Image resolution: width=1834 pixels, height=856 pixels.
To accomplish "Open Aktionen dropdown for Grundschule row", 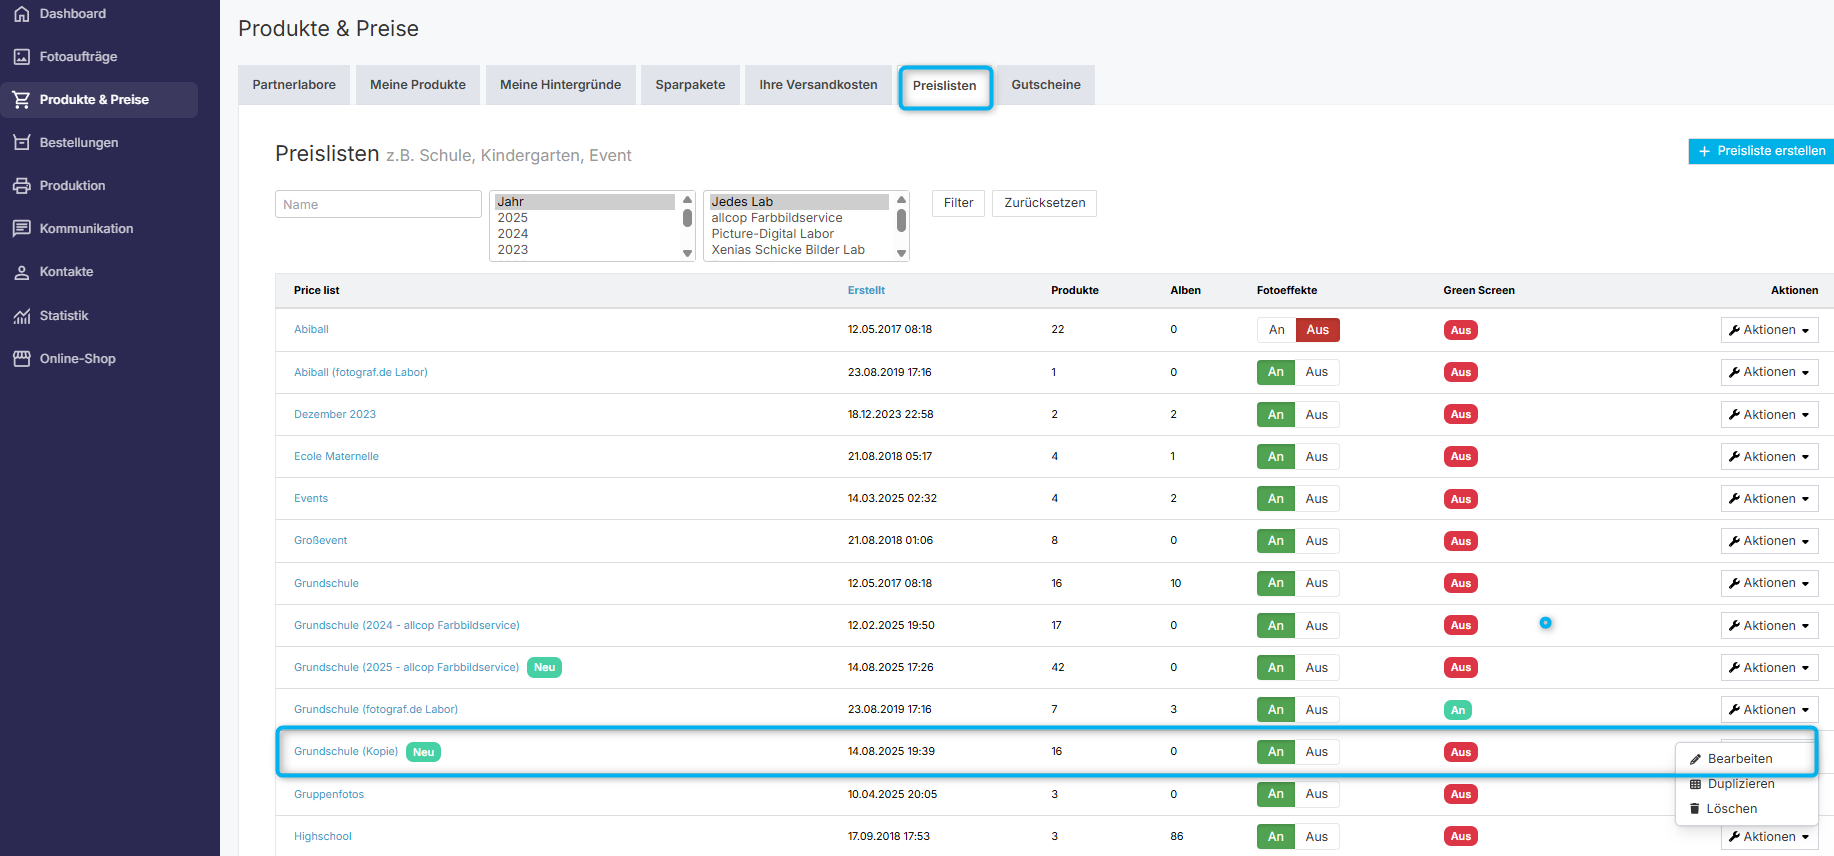I will [1769, 583].
